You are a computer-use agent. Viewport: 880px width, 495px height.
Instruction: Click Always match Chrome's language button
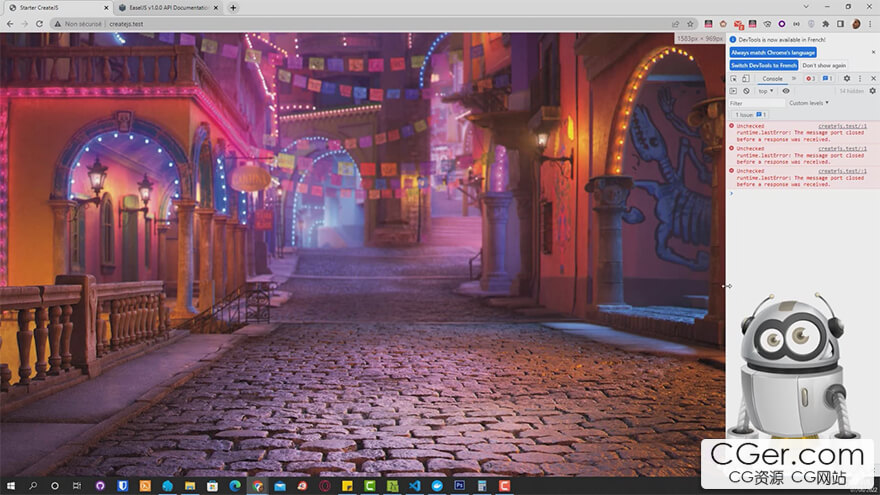coord(773,53)
